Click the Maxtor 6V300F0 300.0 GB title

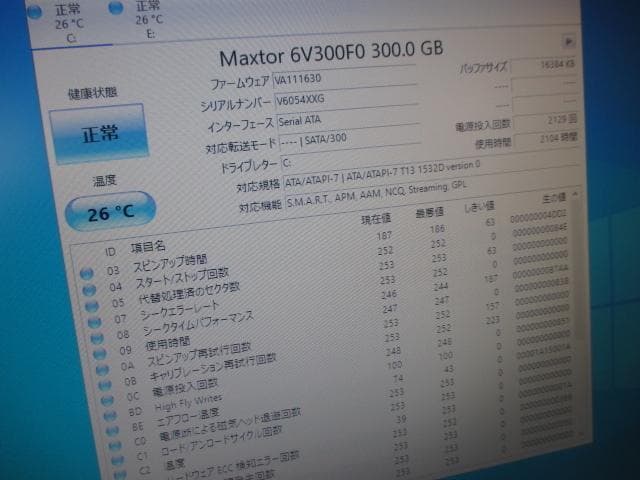(x=331, y=53)
